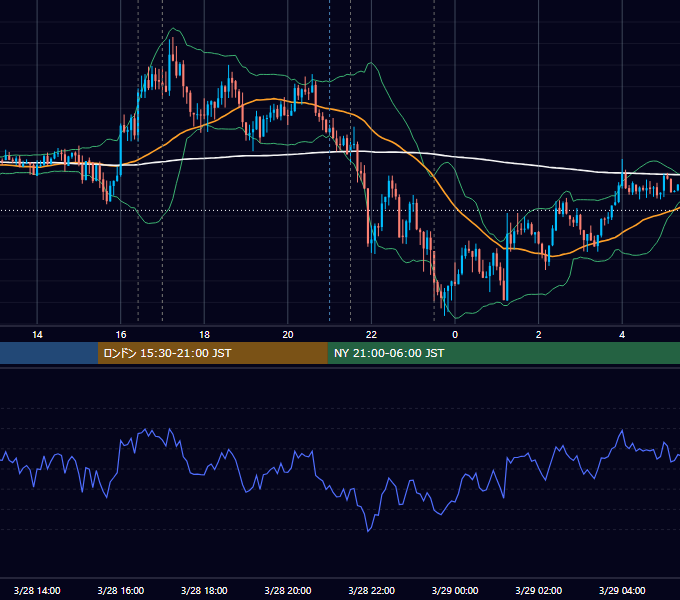The image size is (680, 600).
Task: Click the '0' hour label on price chart axis
Action: pos(455,335)
